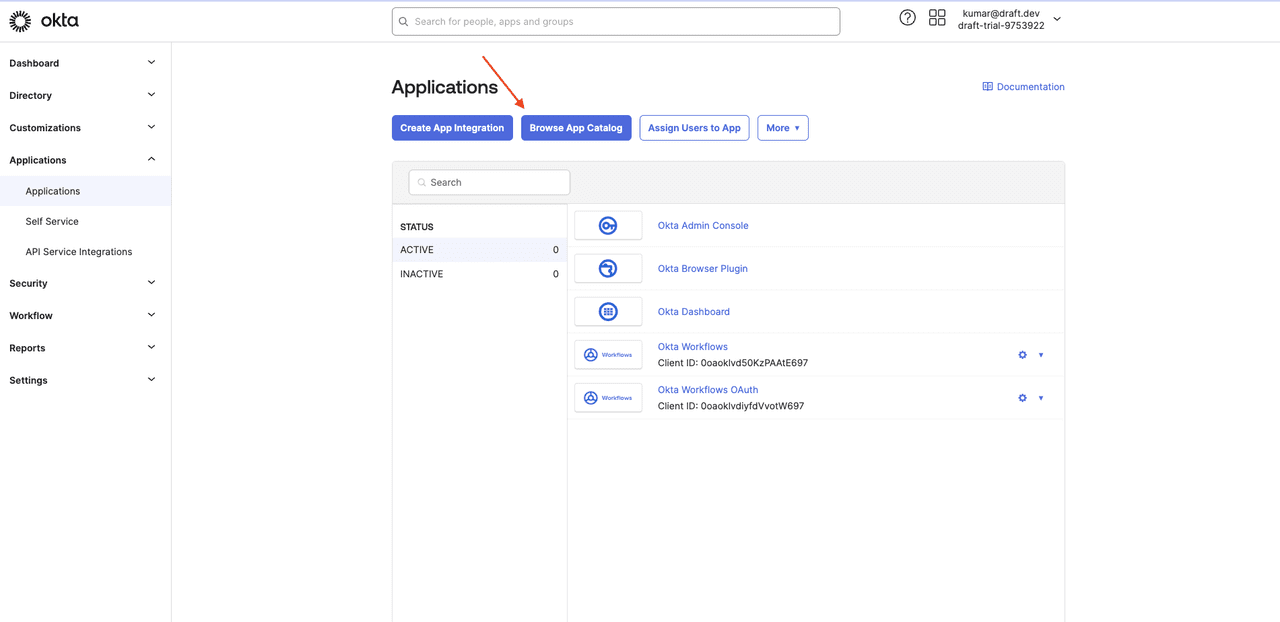This screenshot has width=1280, height=622.
Task: Open the settings gear for Okta Workflows OAuth
Action: pos(1022,397)
